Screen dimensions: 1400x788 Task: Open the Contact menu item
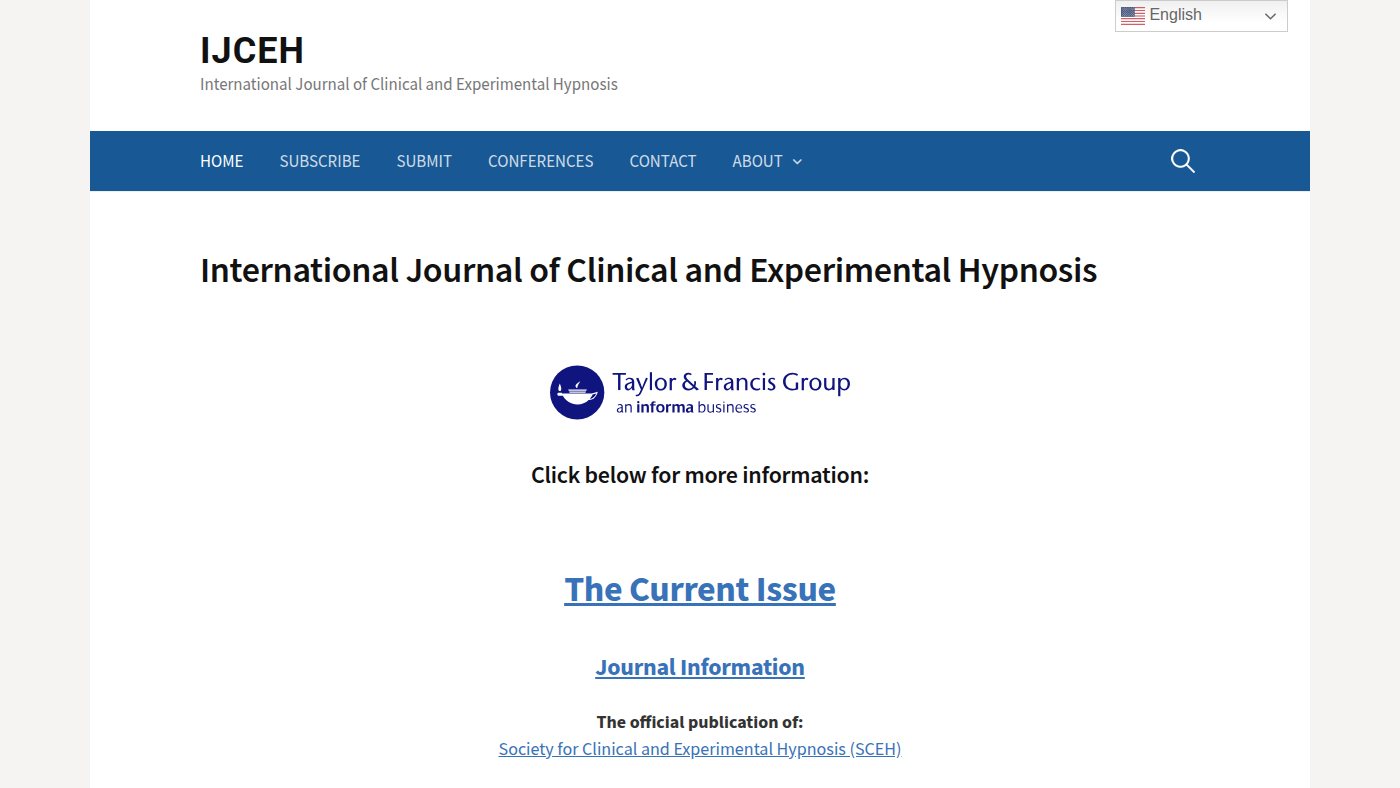click(663, 161)
